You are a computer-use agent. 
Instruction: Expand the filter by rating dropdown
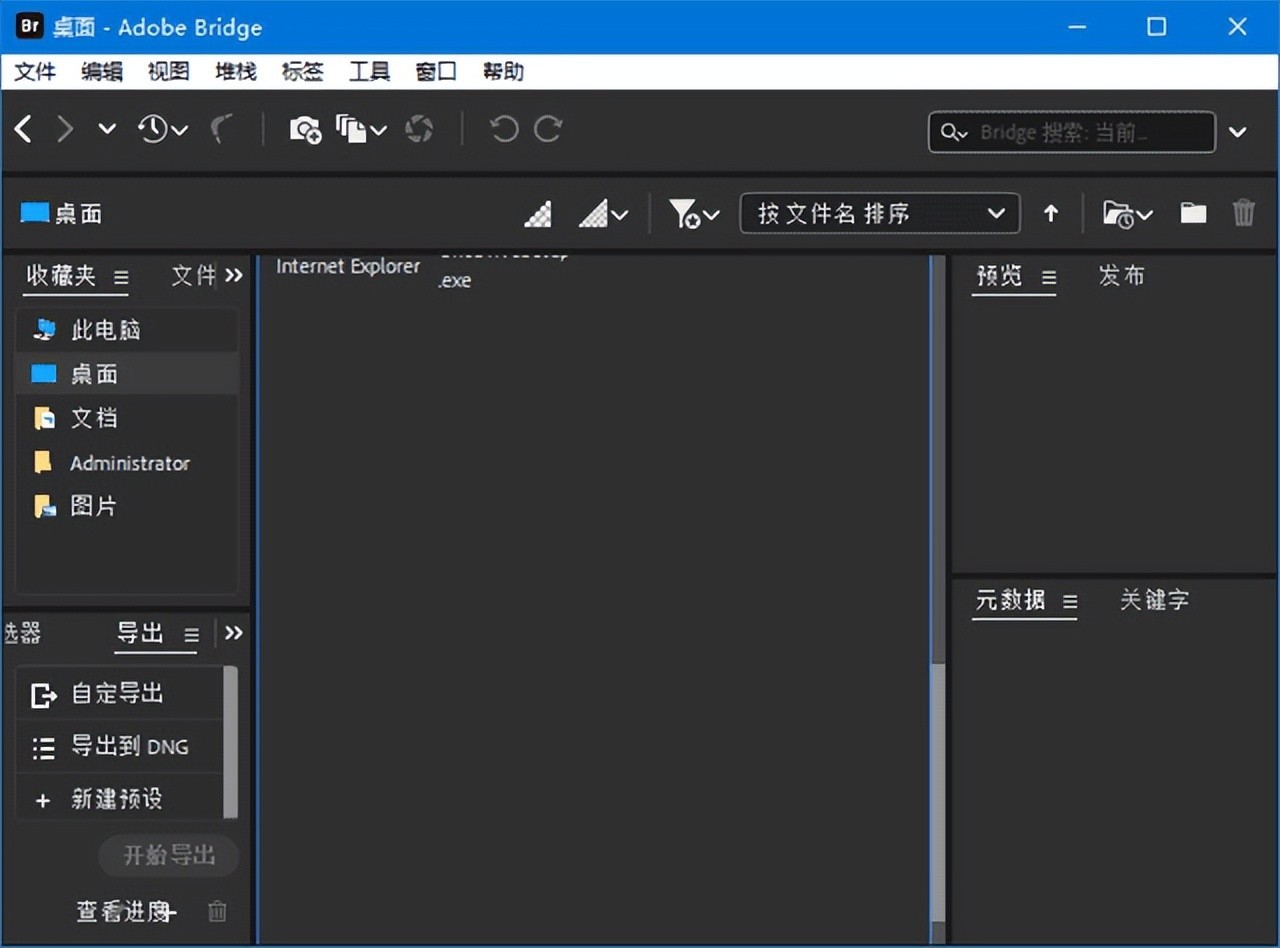click(694, 214)
